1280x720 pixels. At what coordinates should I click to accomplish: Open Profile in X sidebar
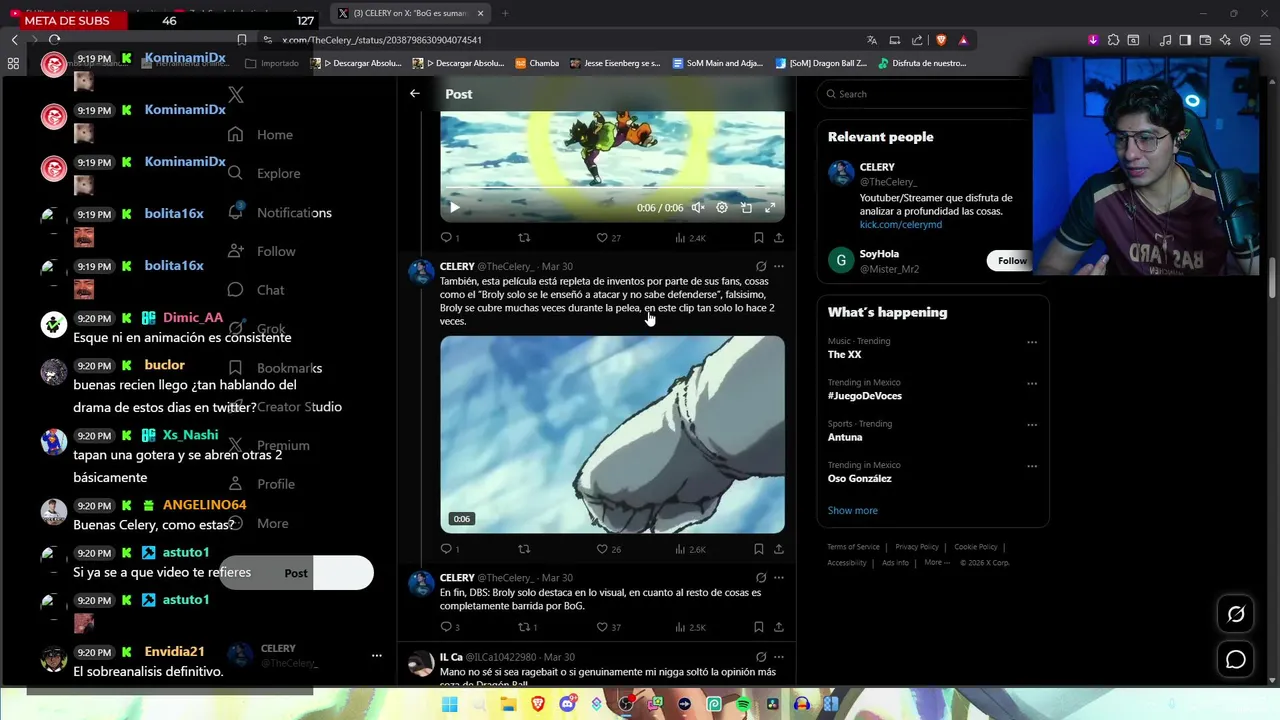(261, 484)
